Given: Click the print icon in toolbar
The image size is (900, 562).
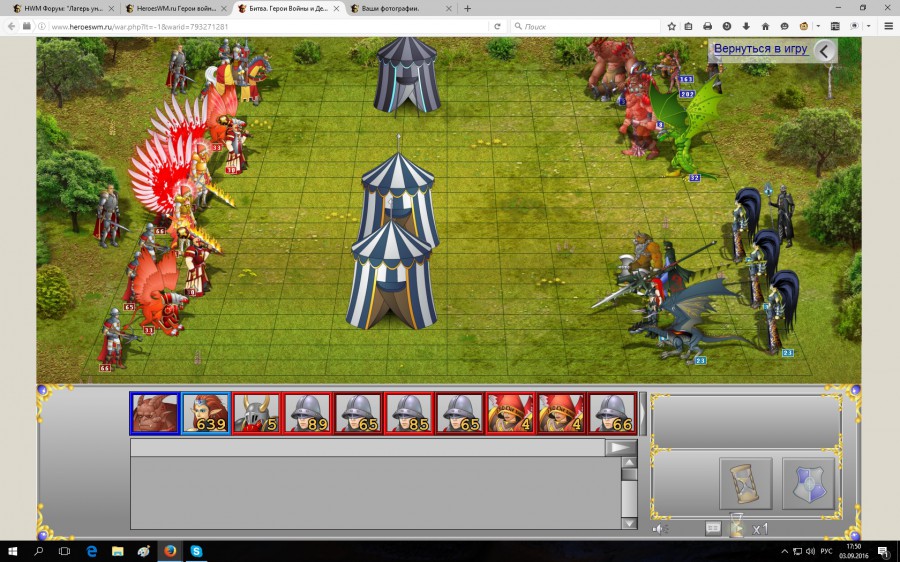Looking at the screenshot, I should click(x=708, y=26).
